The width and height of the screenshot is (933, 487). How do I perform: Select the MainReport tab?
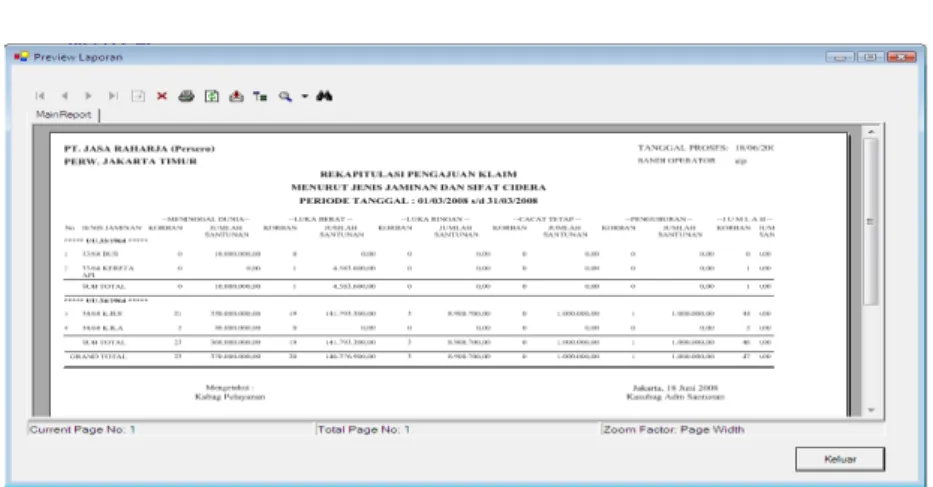(64, 114)
